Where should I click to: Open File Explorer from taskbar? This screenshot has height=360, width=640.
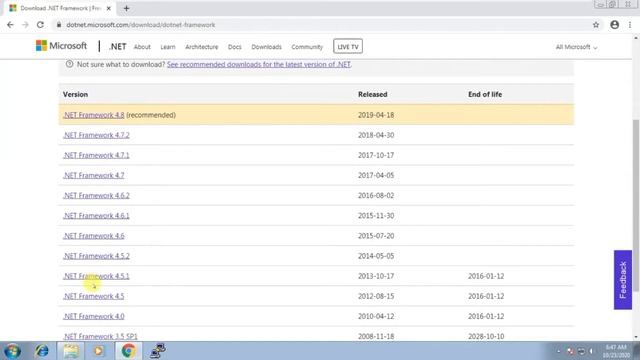click(x=71, y=351)
